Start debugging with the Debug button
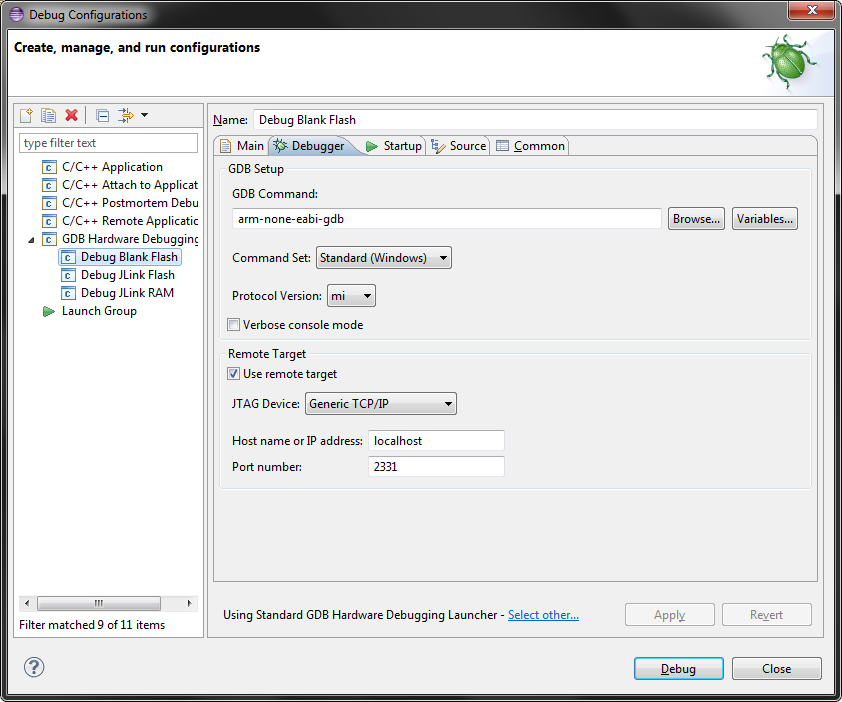The height and width of the screenshot is (702, 842). pos(678,668)
